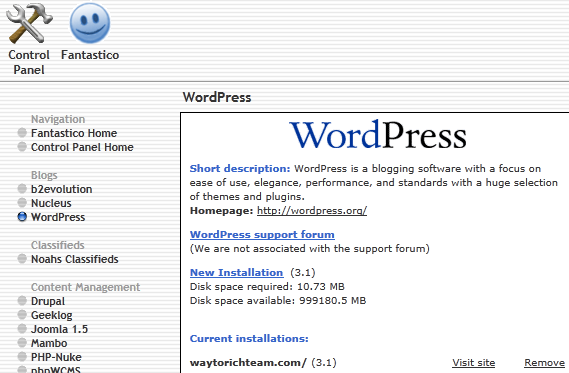Viewport: 569px width, 373px height.
Task: Click the grey bullet beside Geeklog
Action: pos(22,315)
